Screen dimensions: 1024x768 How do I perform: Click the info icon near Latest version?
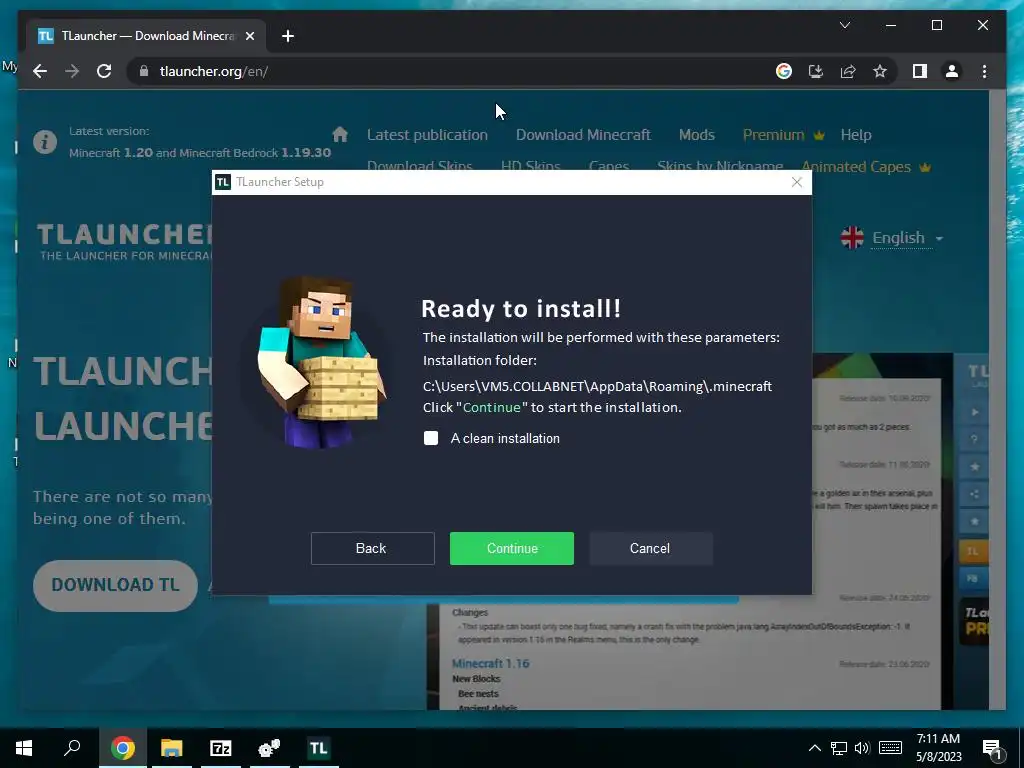click(45, 141)
